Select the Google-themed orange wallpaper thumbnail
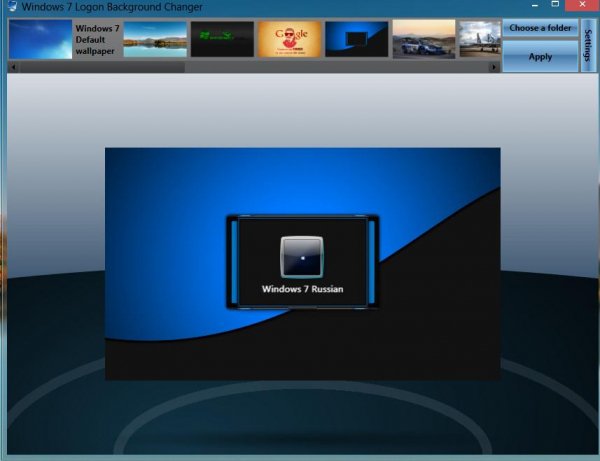This screenshot has width=600, height=461. [290, 39]
